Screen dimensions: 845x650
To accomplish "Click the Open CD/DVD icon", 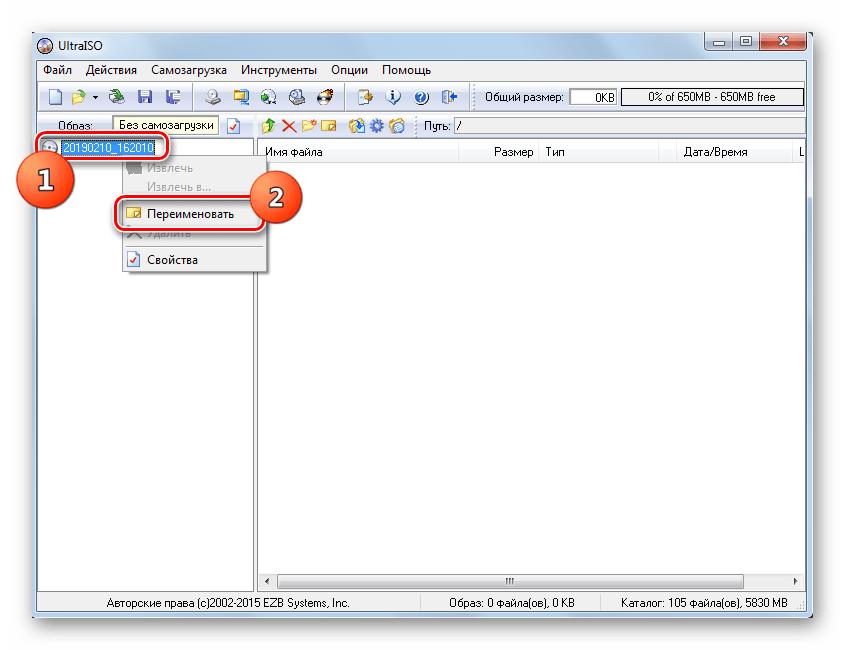I will pos(116,97).
